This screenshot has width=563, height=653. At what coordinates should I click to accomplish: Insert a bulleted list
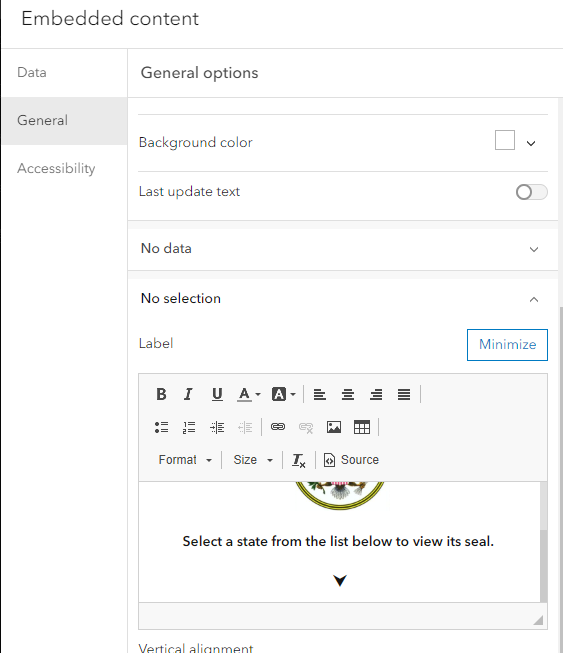(x=161, y=427)
